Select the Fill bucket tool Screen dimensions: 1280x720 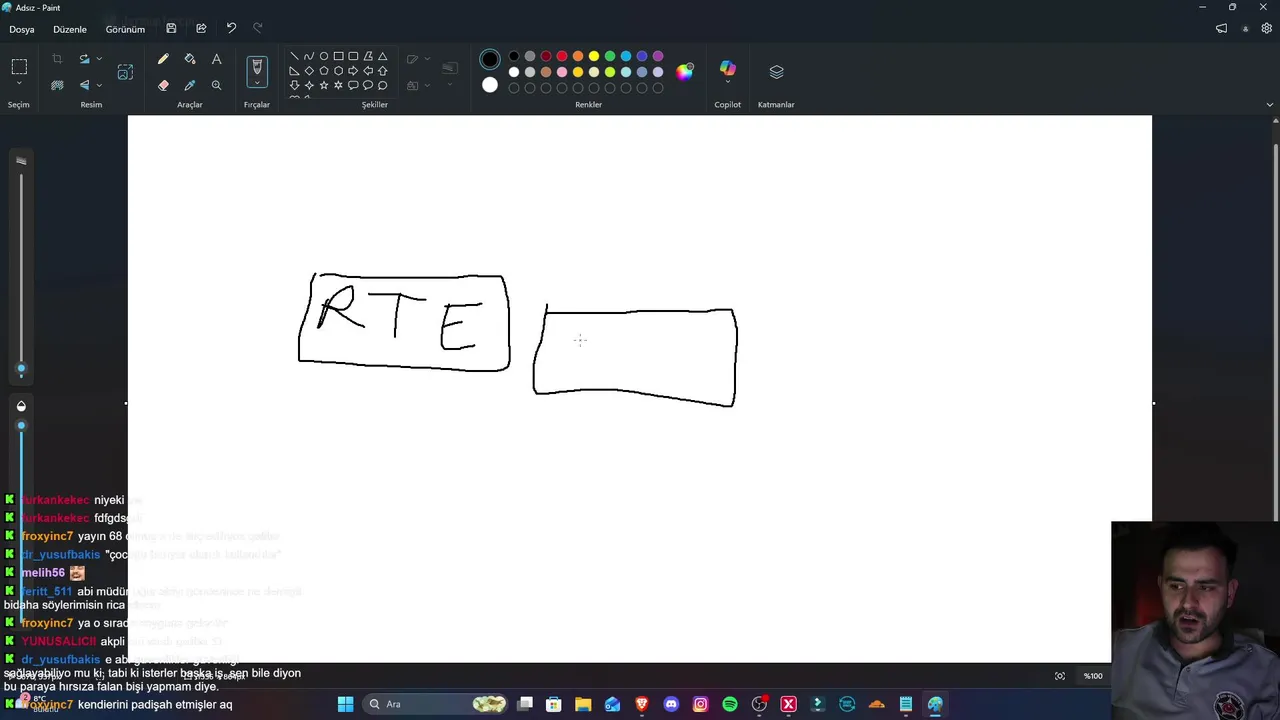point(190,59)
